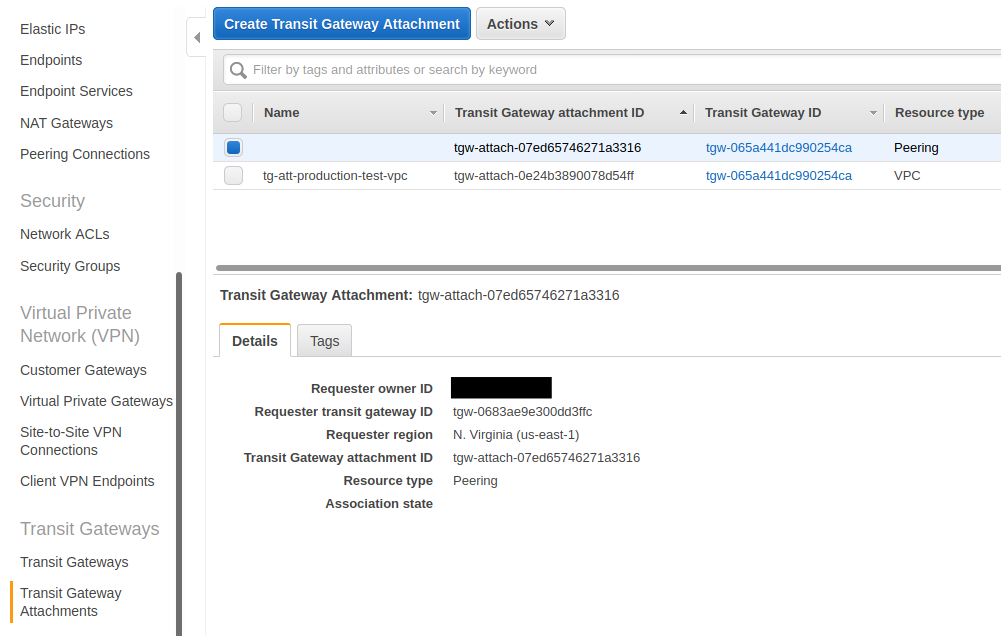Image resolution: width=1001 pixels, height=636 pixels.
Task: Open tgw-065a441dc990254ca link in VPC row
Action: pos(778,176)
